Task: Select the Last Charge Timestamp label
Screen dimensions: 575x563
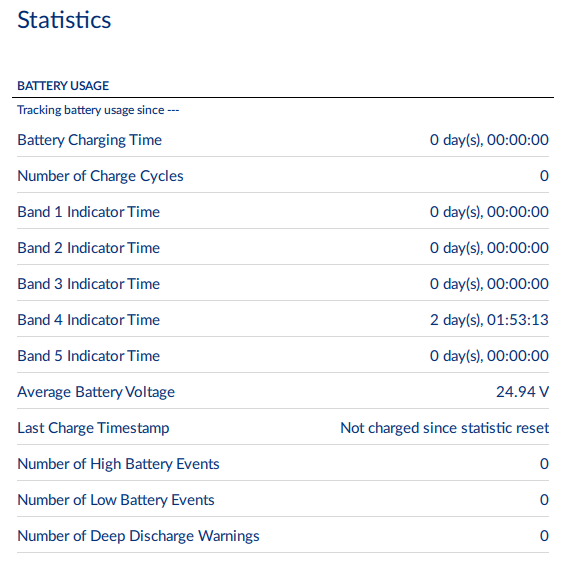Action: point(93,428)
